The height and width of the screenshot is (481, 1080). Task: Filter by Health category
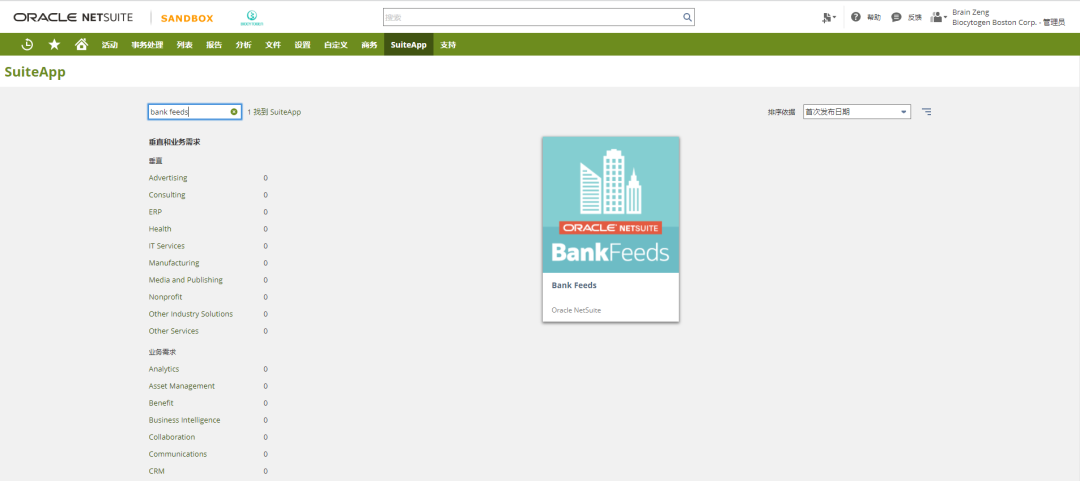160,229
